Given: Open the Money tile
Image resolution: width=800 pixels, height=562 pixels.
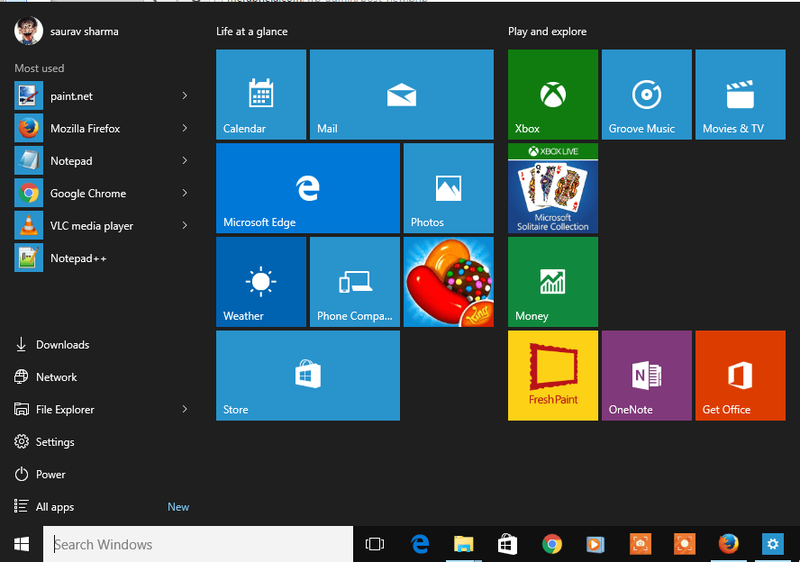Looking at the screenshot, I should [x=553, y=282].
